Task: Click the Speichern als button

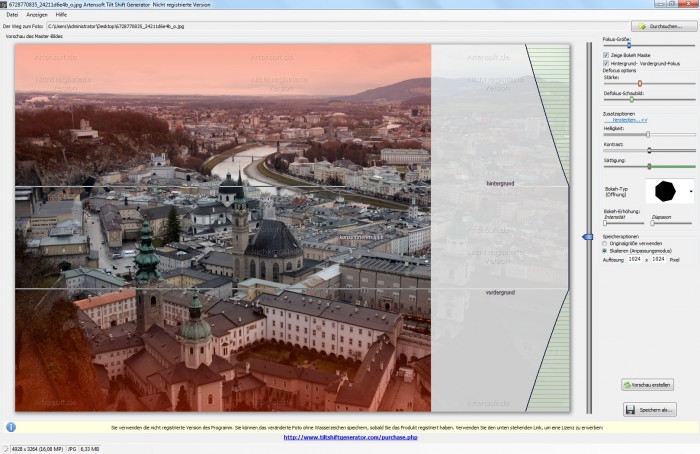Action: [650, 409]
